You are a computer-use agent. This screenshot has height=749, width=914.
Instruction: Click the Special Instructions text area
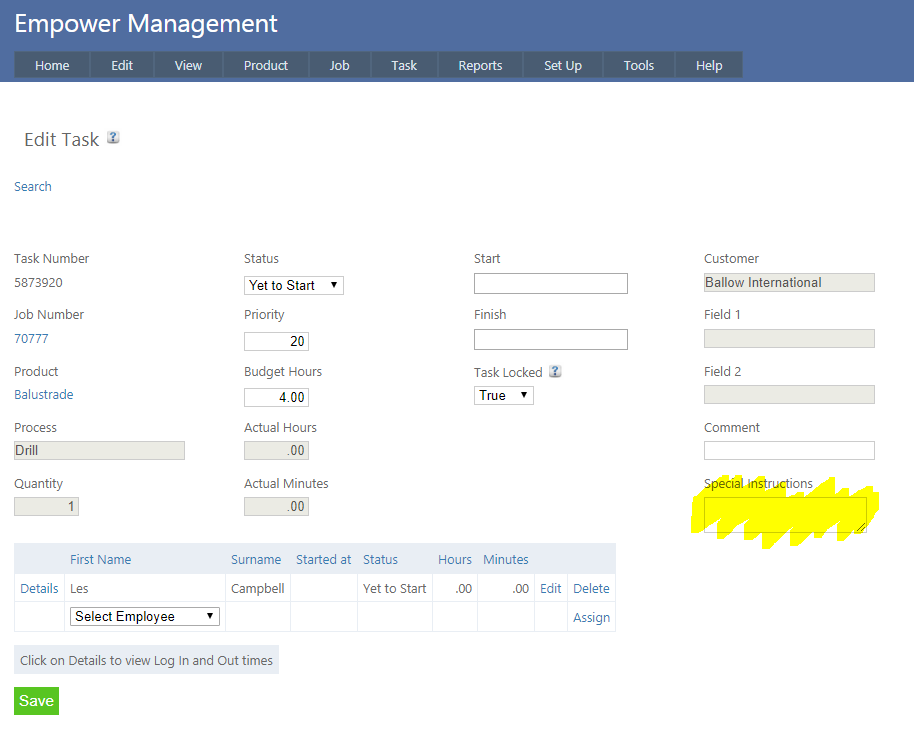(x=785, y=514)
